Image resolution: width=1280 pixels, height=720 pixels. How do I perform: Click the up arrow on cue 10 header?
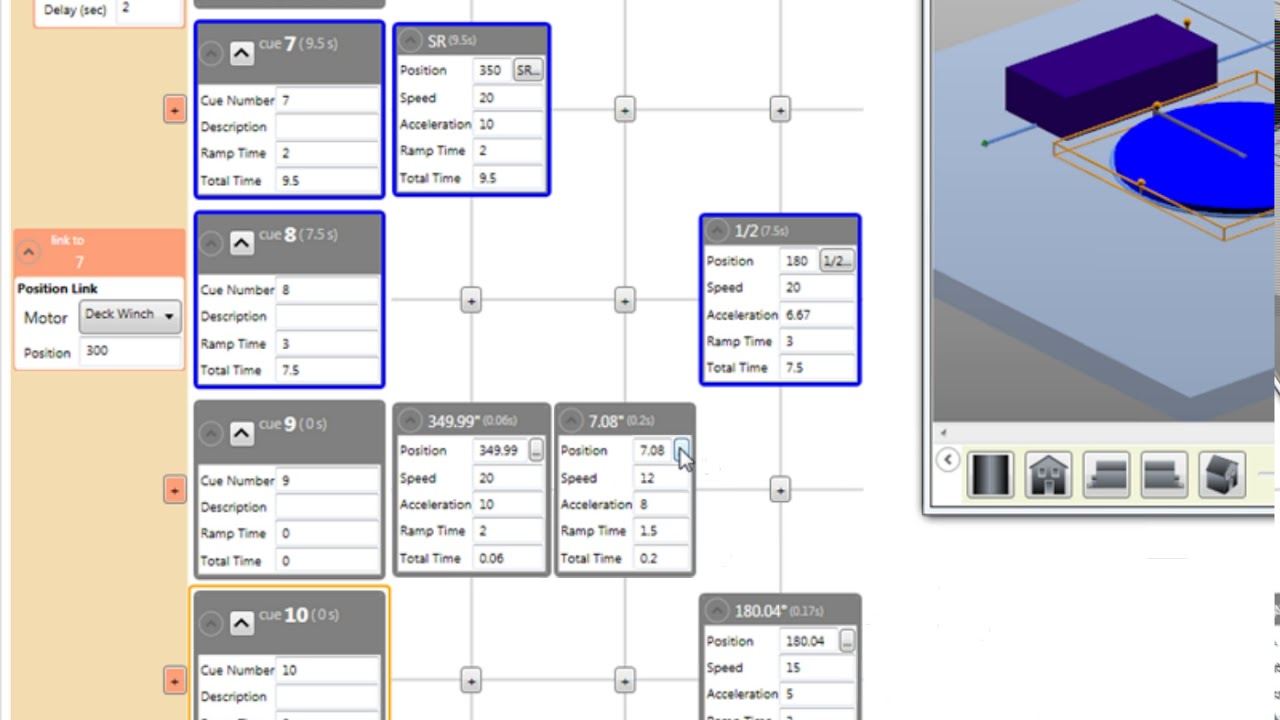(241, 623)
